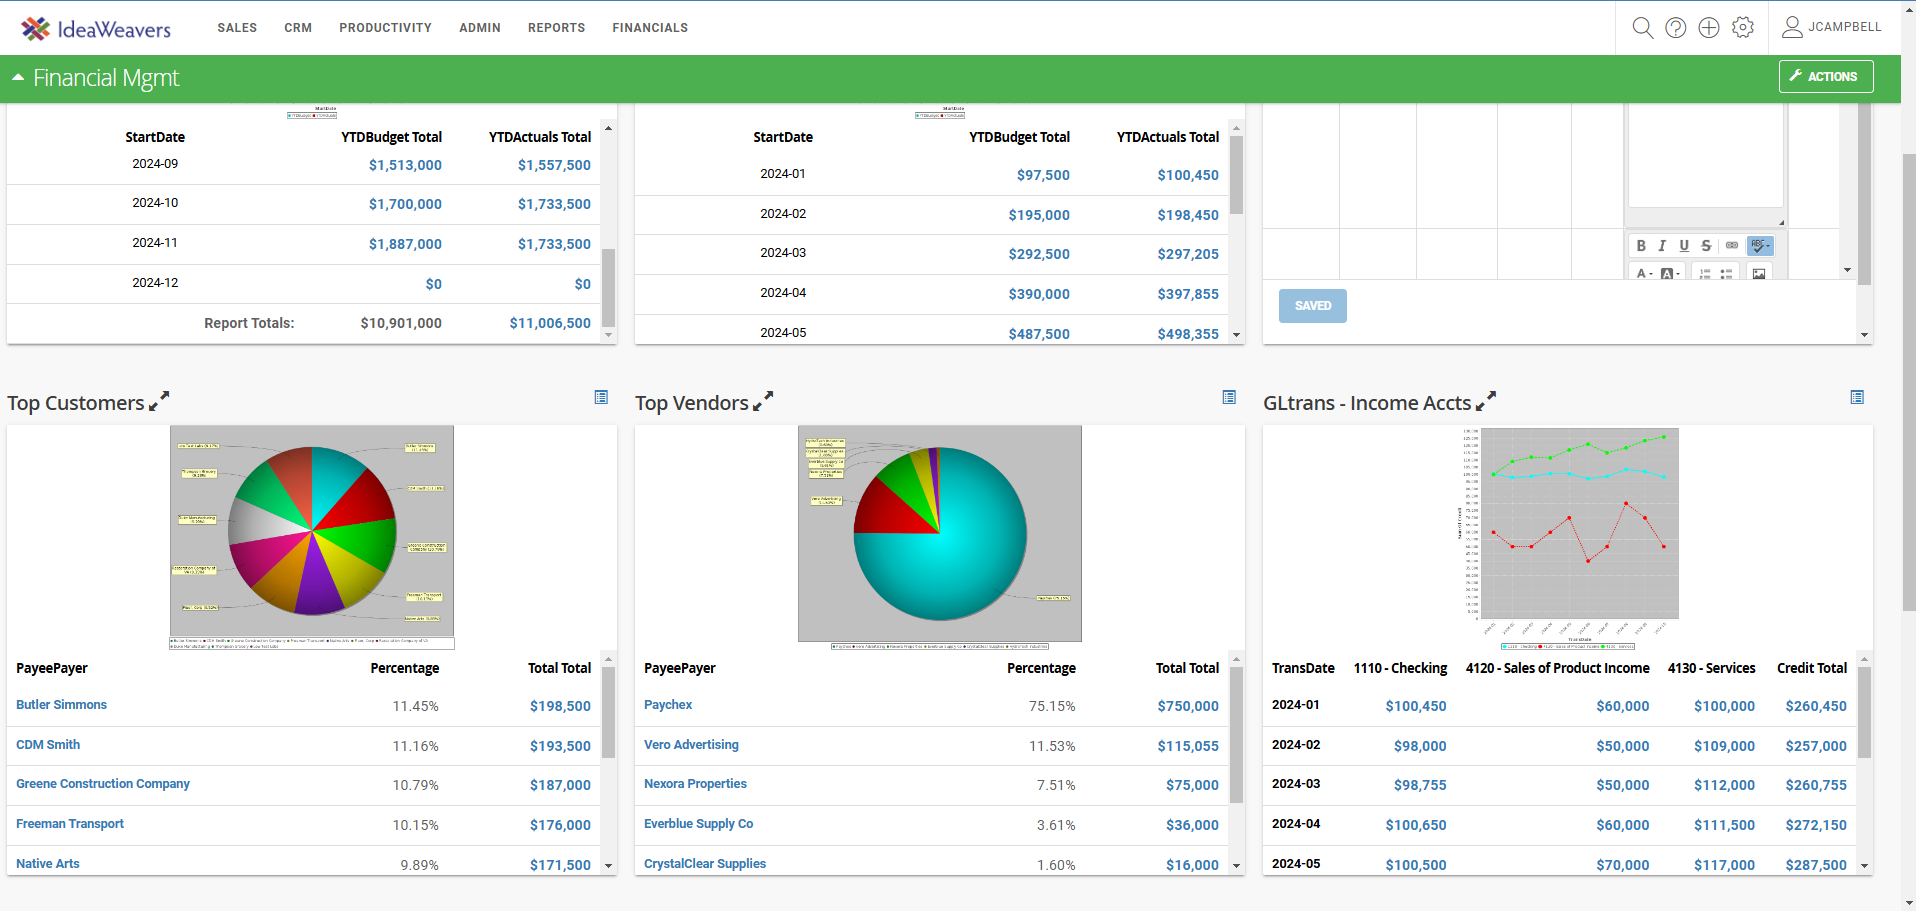Screen dimensions: 1916x911
Task: Open the ADMIN menu
Action: 480,28
